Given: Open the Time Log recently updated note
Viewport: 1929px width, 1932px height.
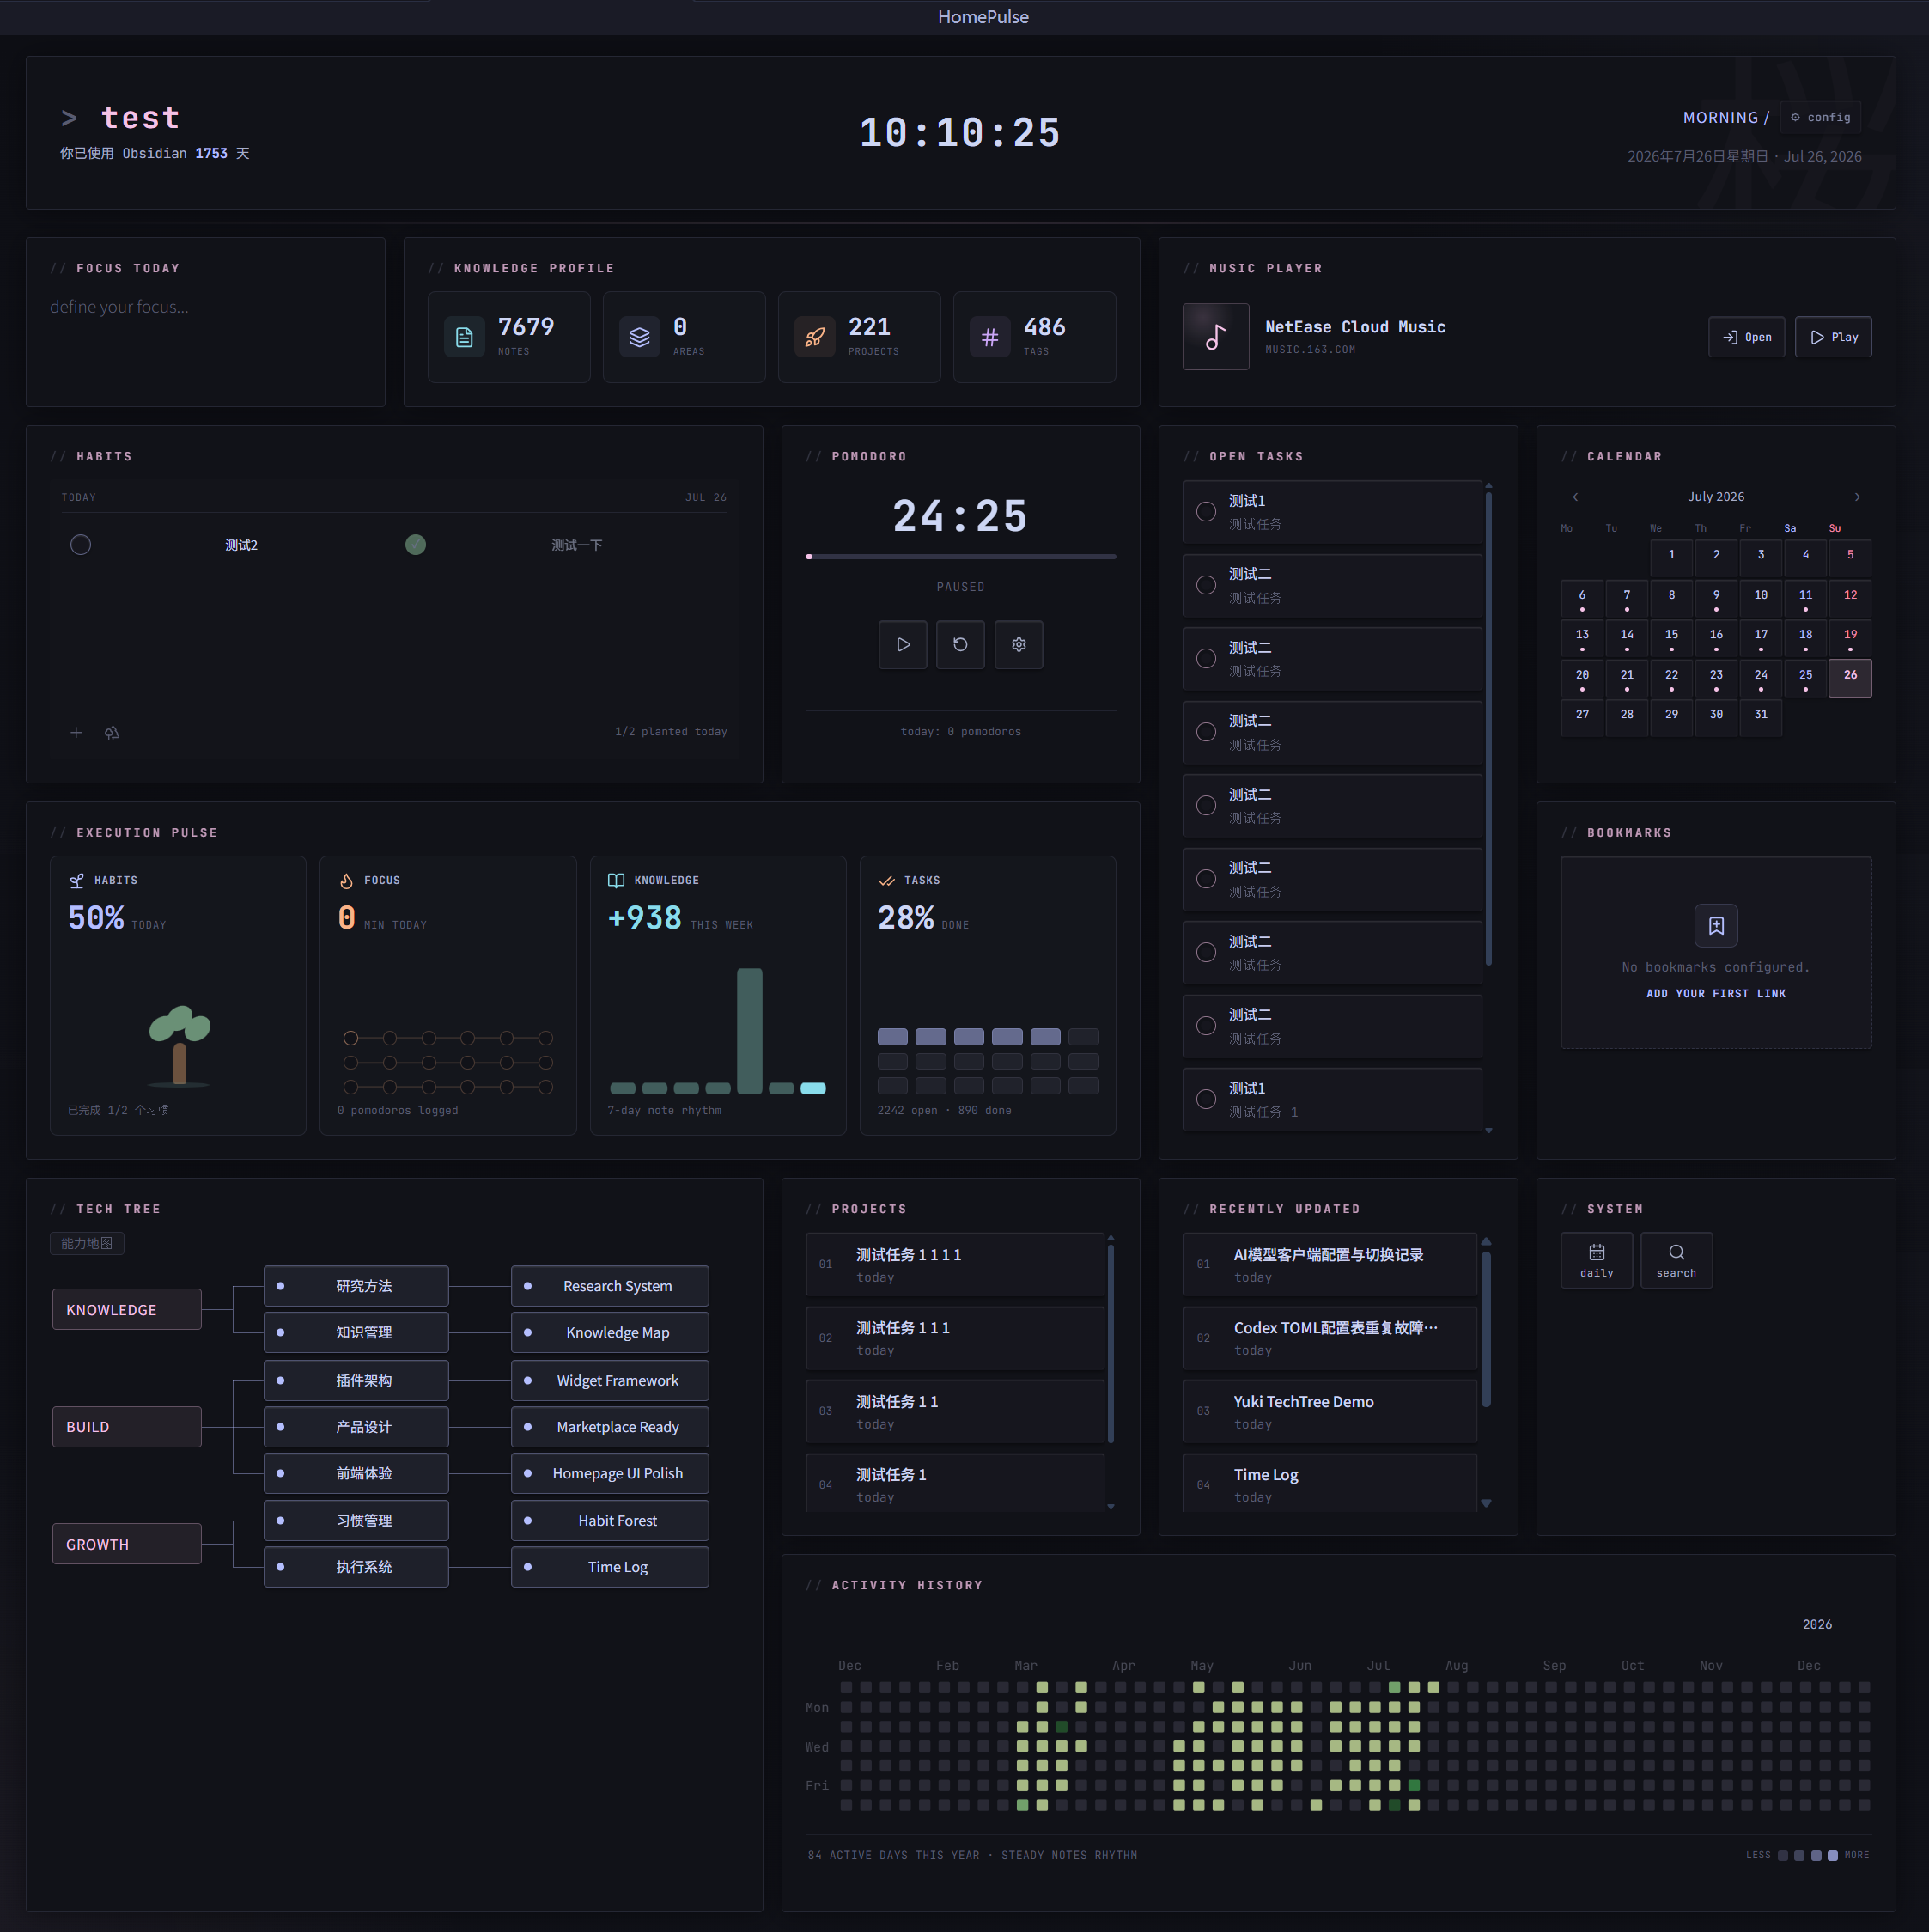Looking at the screenshot, I should pos(1330,1484).
